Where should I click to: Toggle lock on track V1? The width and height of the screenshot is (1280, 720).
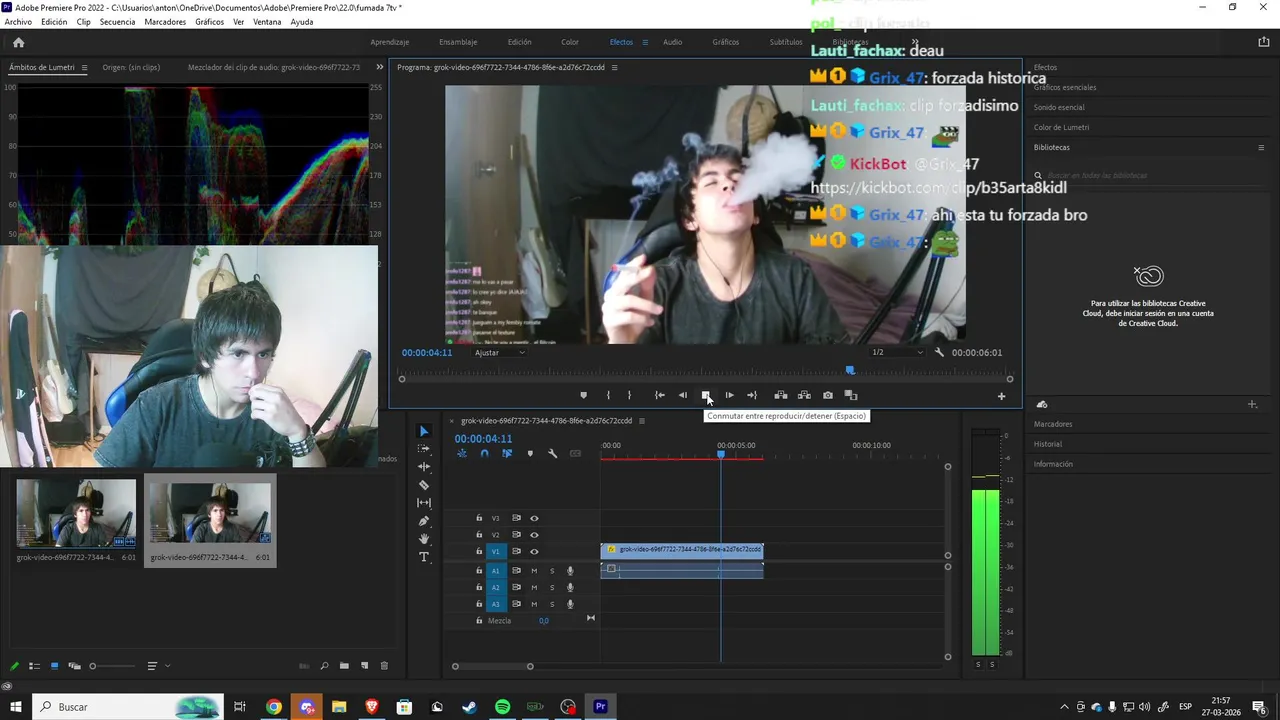479,551
